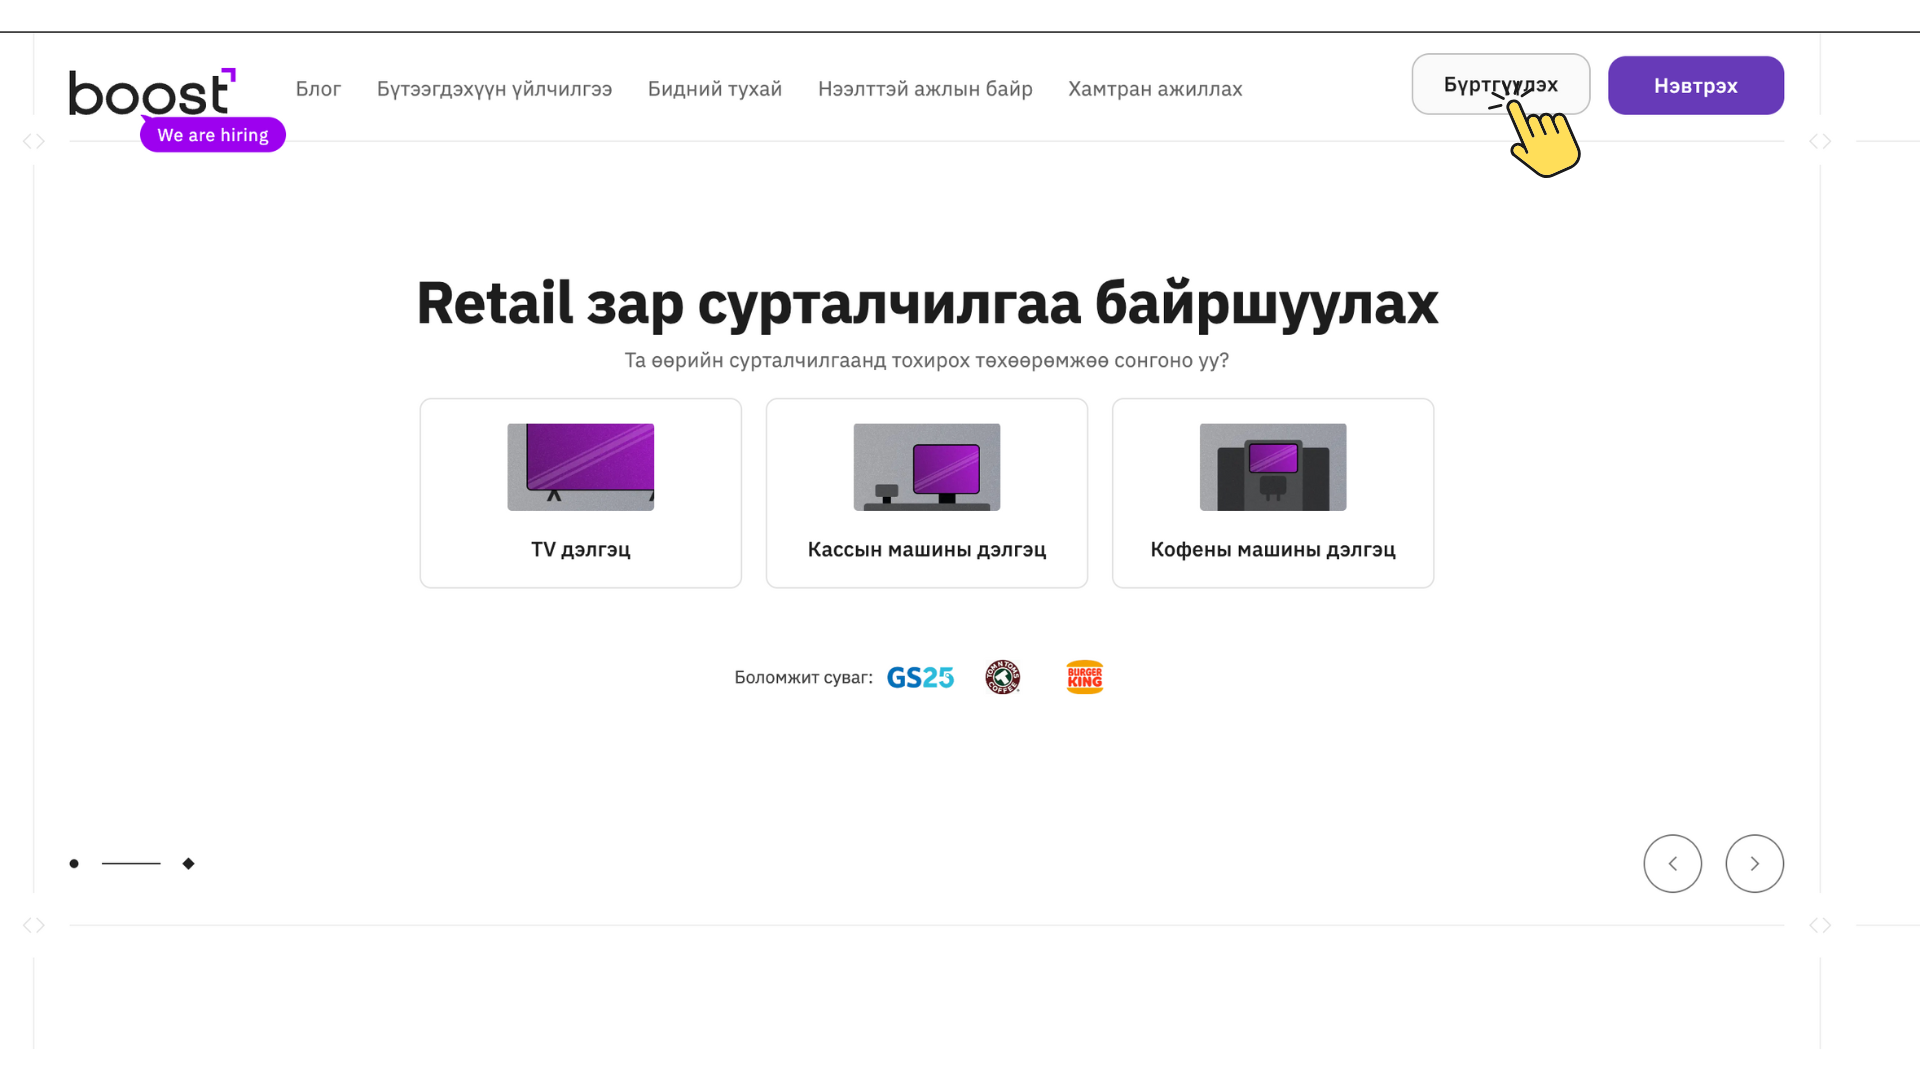Open Бүтээгдэхүүн үйлчилгээ menu
The height and width of the screenshot is (1080, 1920).
coord(494,89)
